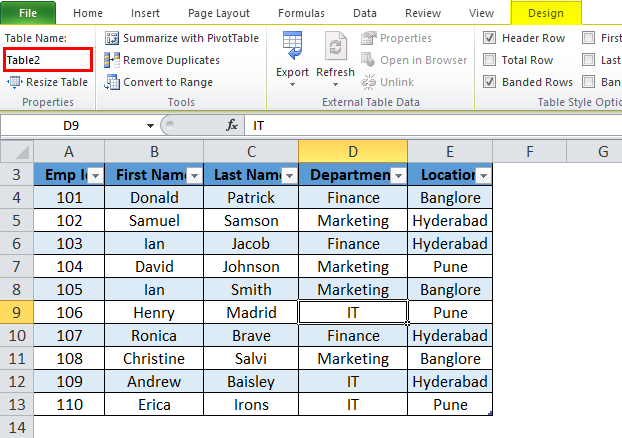This screenshot has height=438, width=622.
Task: Select cell containing Christine
Action: (x=153, y=358)
